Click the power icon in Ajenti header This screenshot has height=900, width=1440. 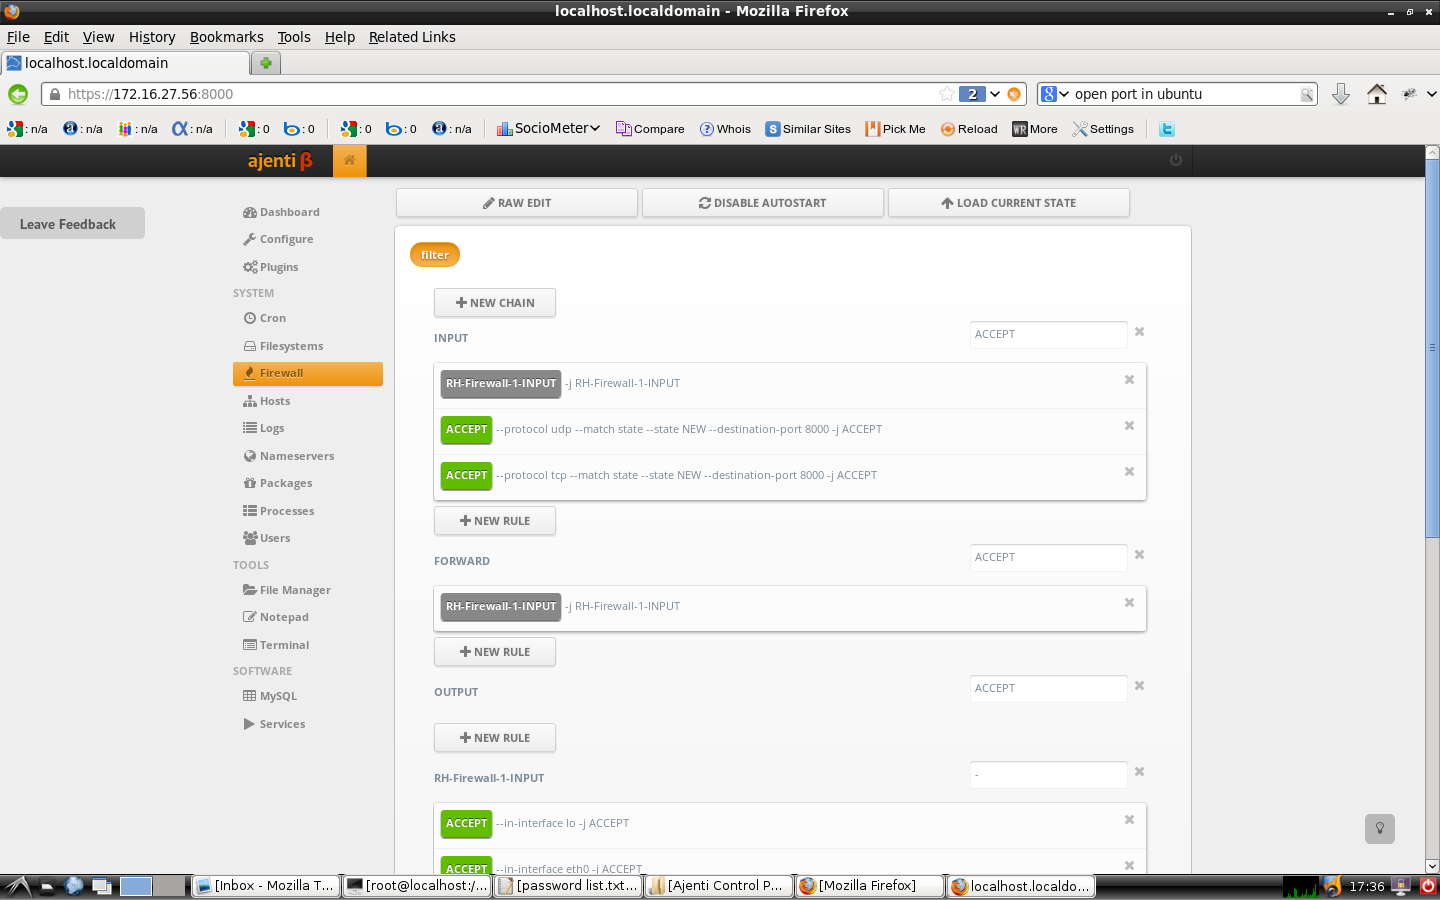(x=1176, y=160)
